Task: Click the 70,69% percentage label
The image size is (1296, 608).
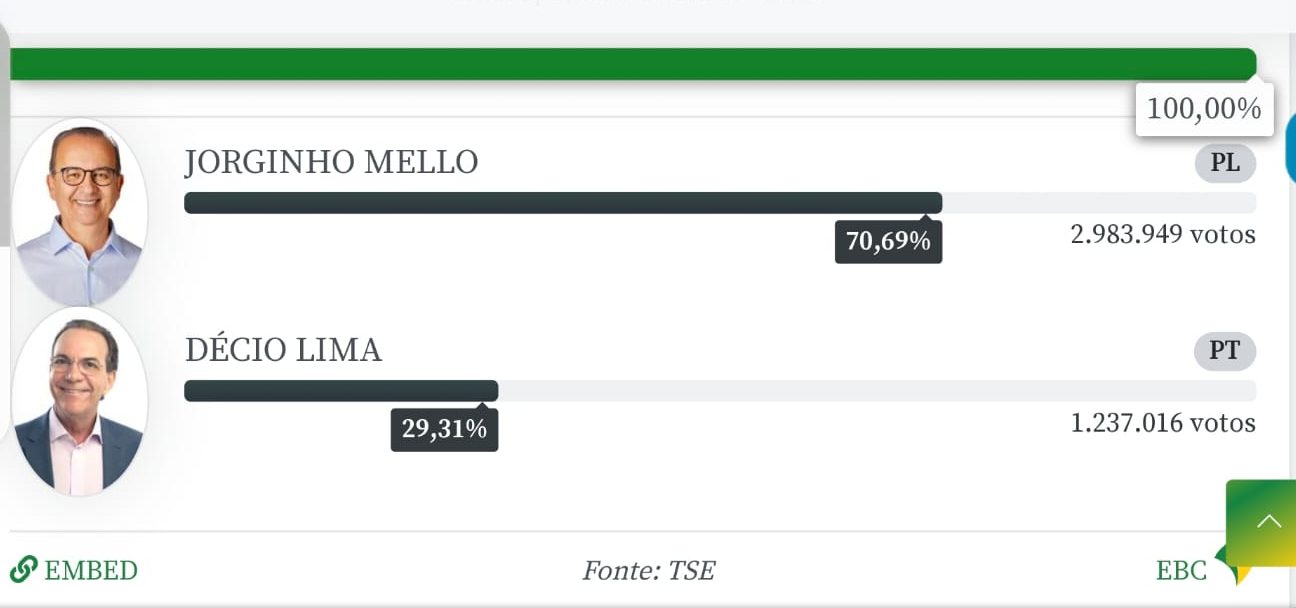Action: pyautogui.click(x=888, y=242)
